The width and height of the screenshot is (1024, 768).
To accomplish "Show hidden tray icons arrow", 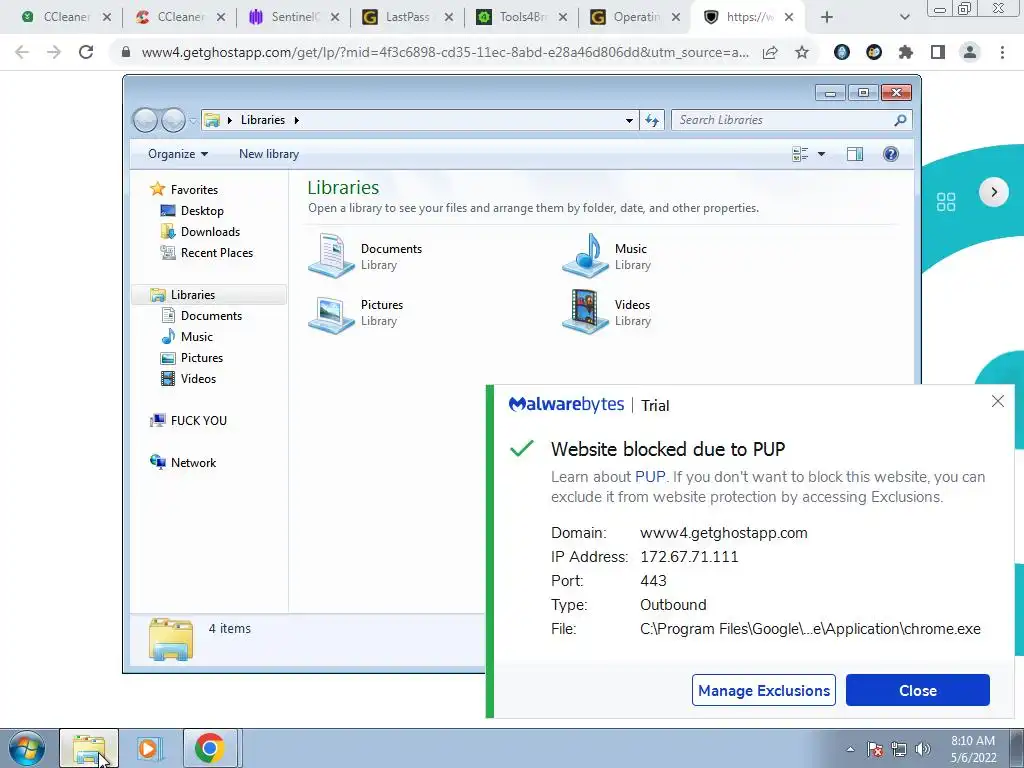I will [x=850, y=749].
